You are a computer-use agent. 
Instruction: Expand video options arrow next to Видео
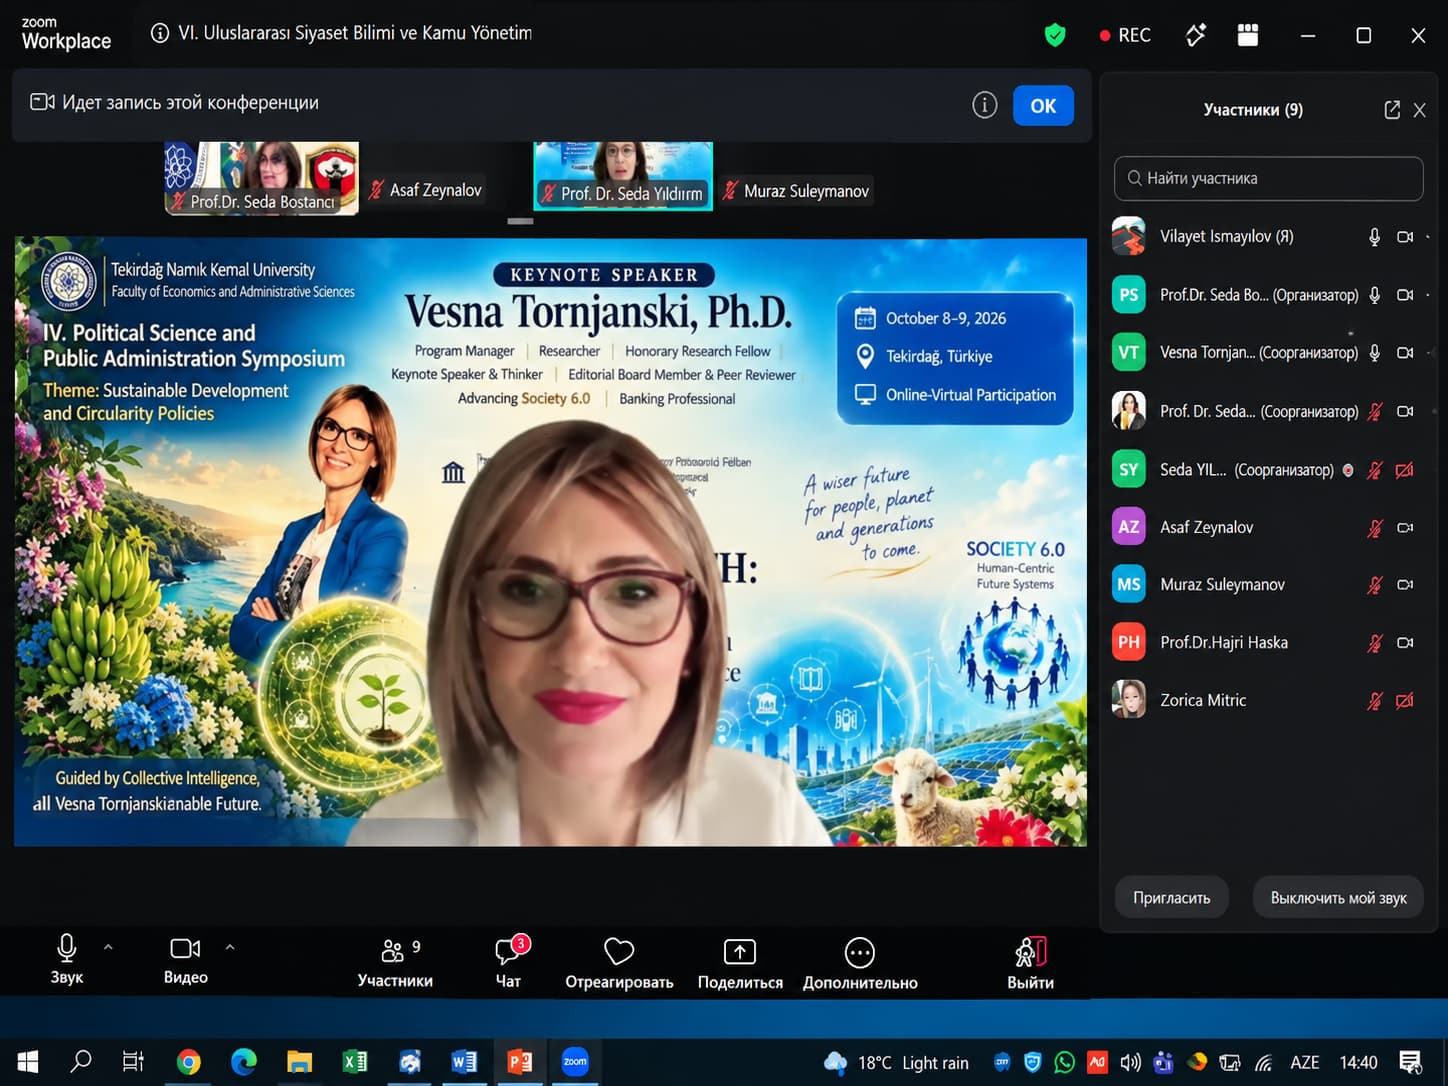(230, 946)
